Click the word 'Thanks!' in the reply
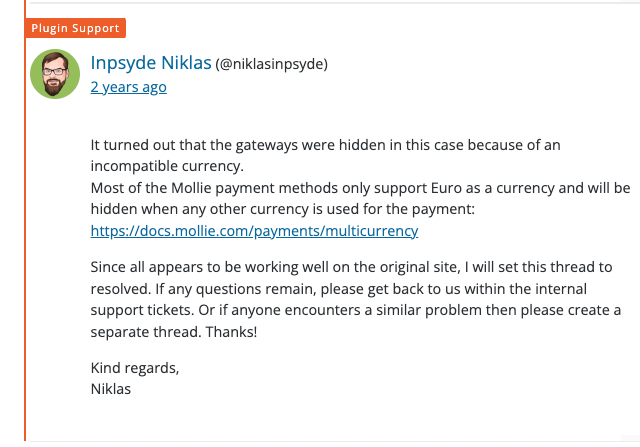This screenshot has height=447, width=640. [x=231, y=332]
